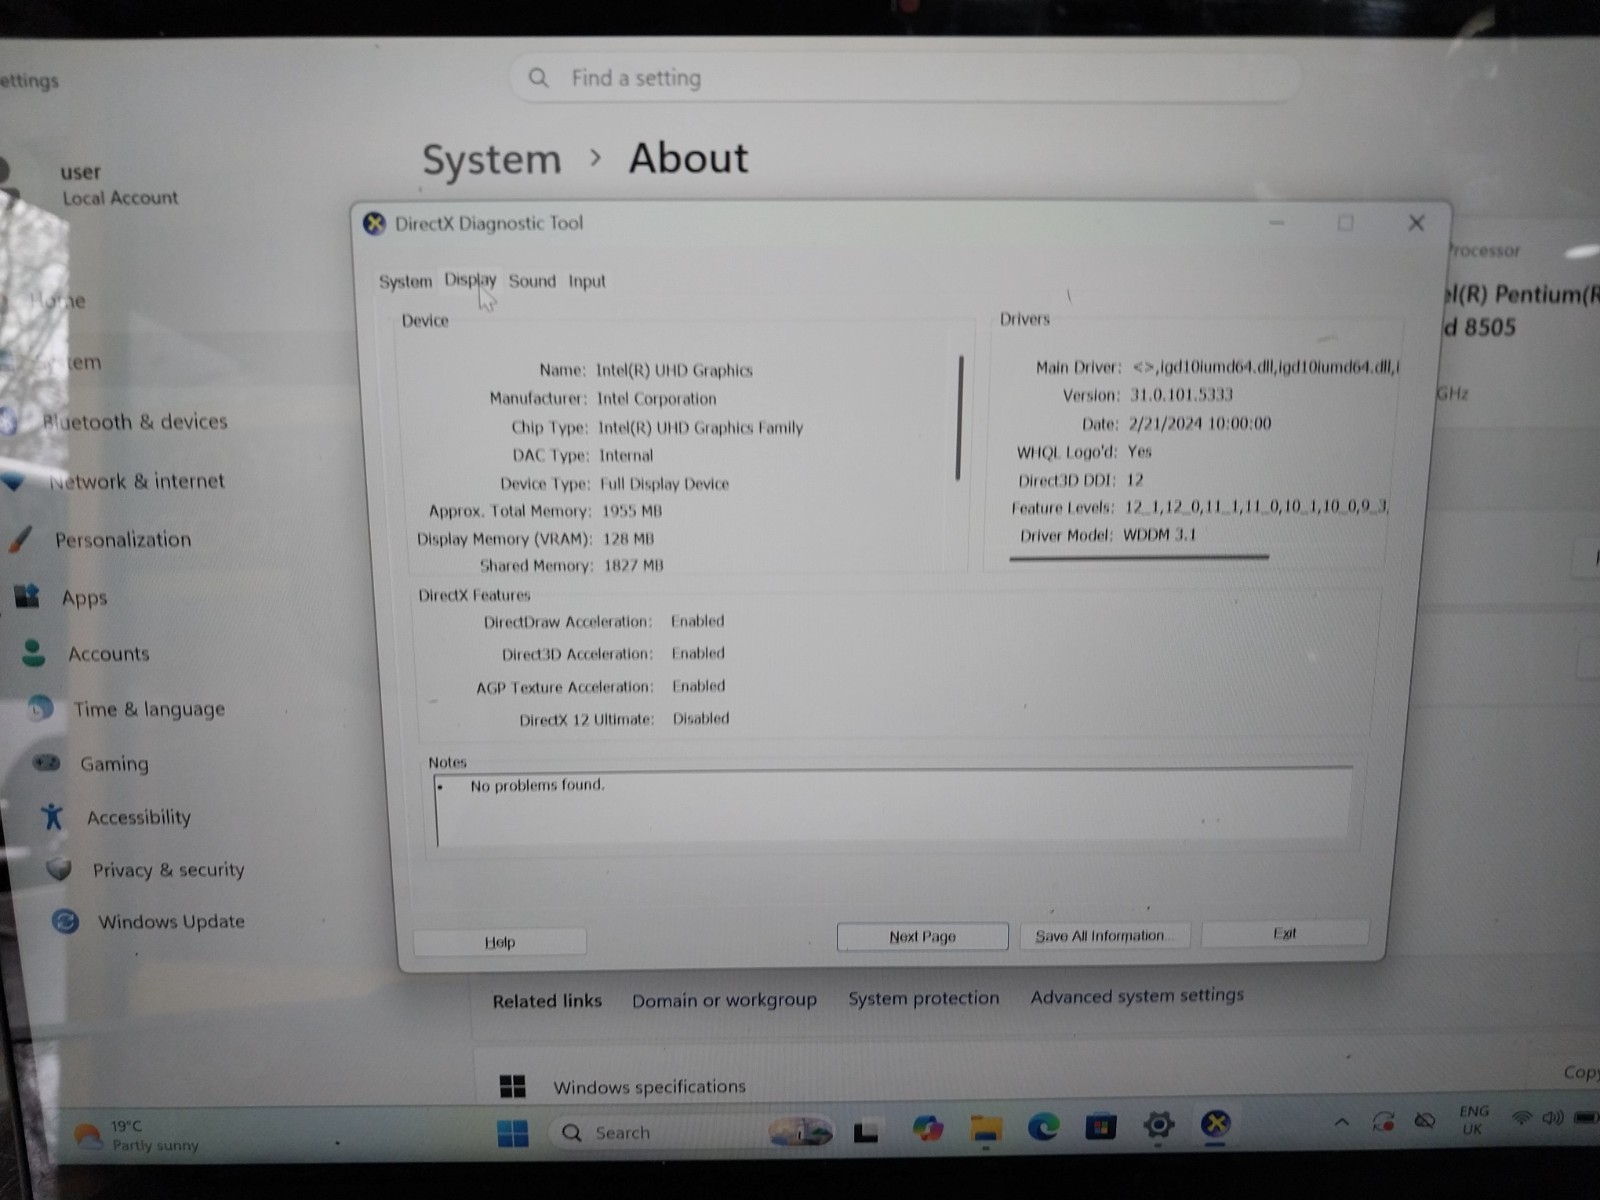Maximize the DirectX Diagnostic Tool window

[1346, 223]
